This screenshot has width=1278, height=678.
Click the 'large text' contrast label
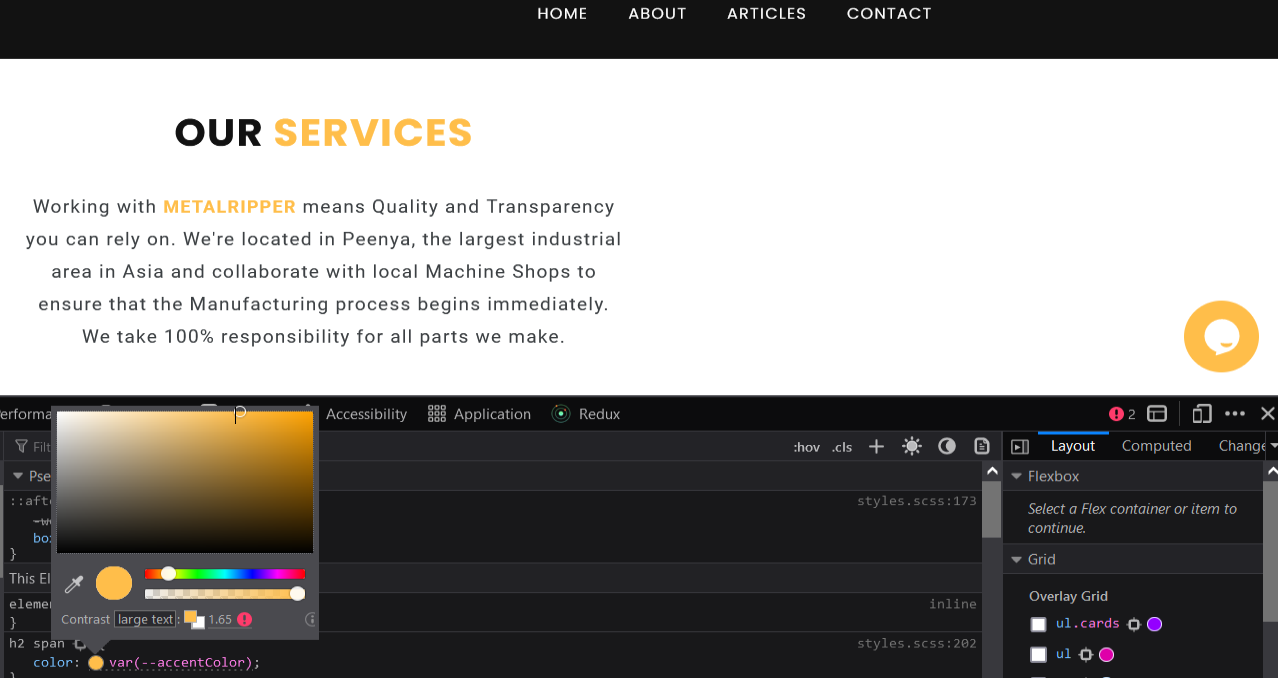pos(145,620)
